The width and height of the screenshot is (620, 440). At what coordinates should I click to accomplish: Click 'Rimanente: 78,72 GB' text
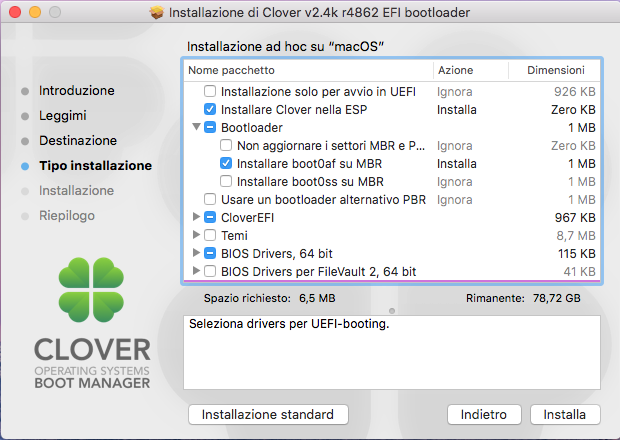coord(523,298)
